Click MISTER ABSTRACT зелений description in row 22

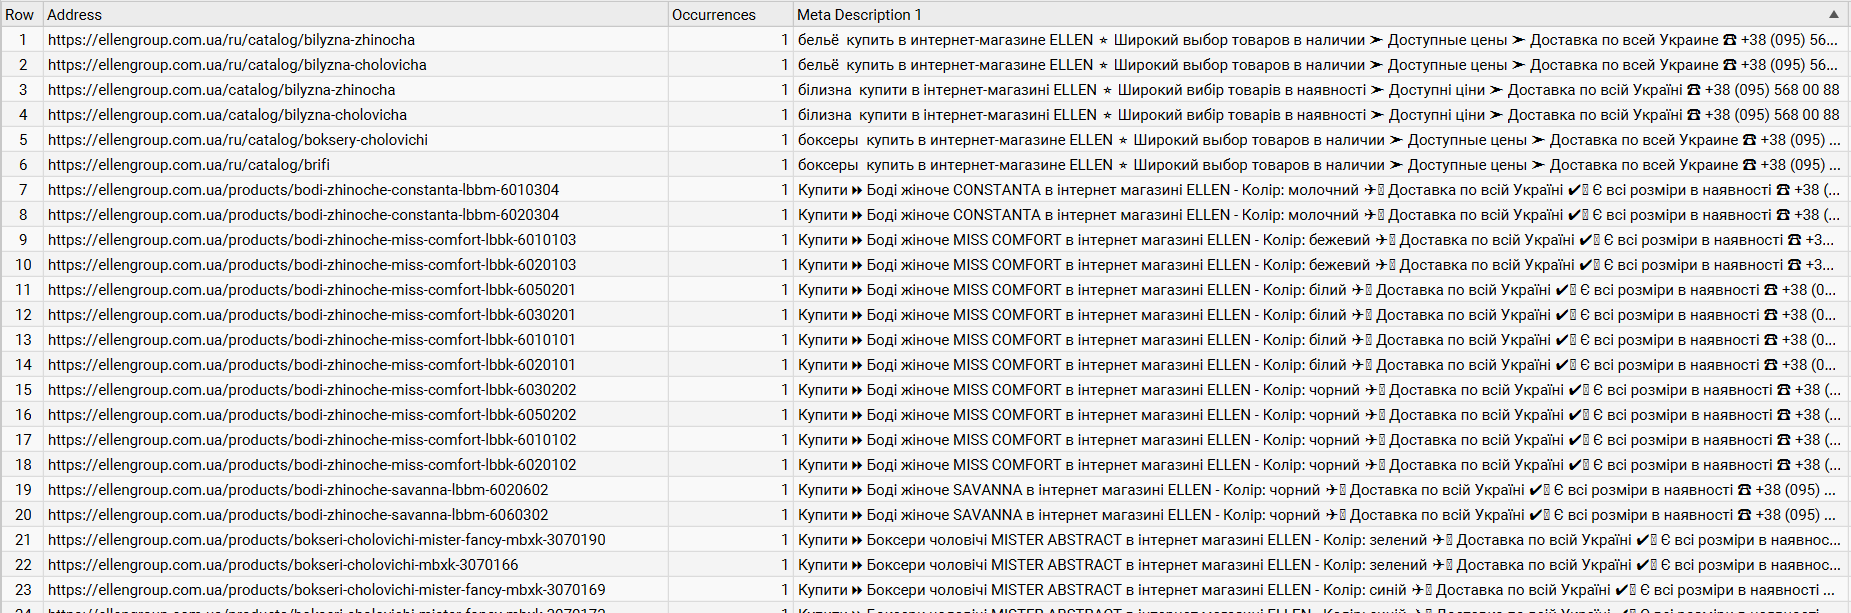coord(1321,565)
